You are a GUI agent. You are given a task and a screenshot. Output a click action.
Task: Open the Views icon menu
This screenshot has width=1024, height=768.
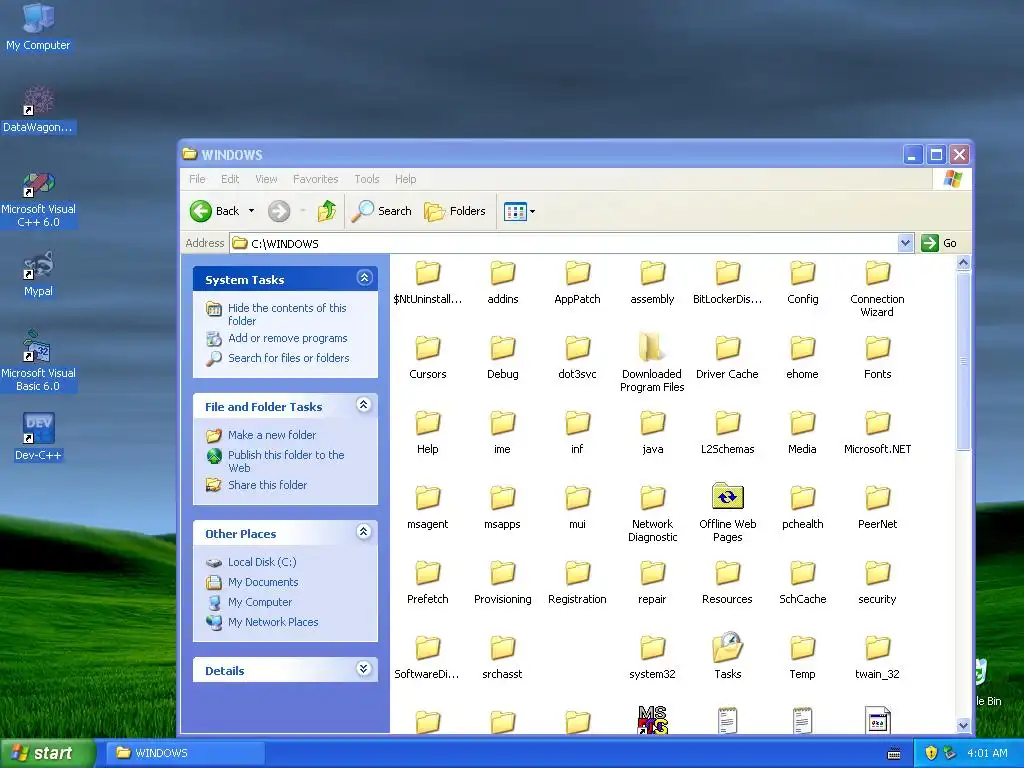coord(519,211)
